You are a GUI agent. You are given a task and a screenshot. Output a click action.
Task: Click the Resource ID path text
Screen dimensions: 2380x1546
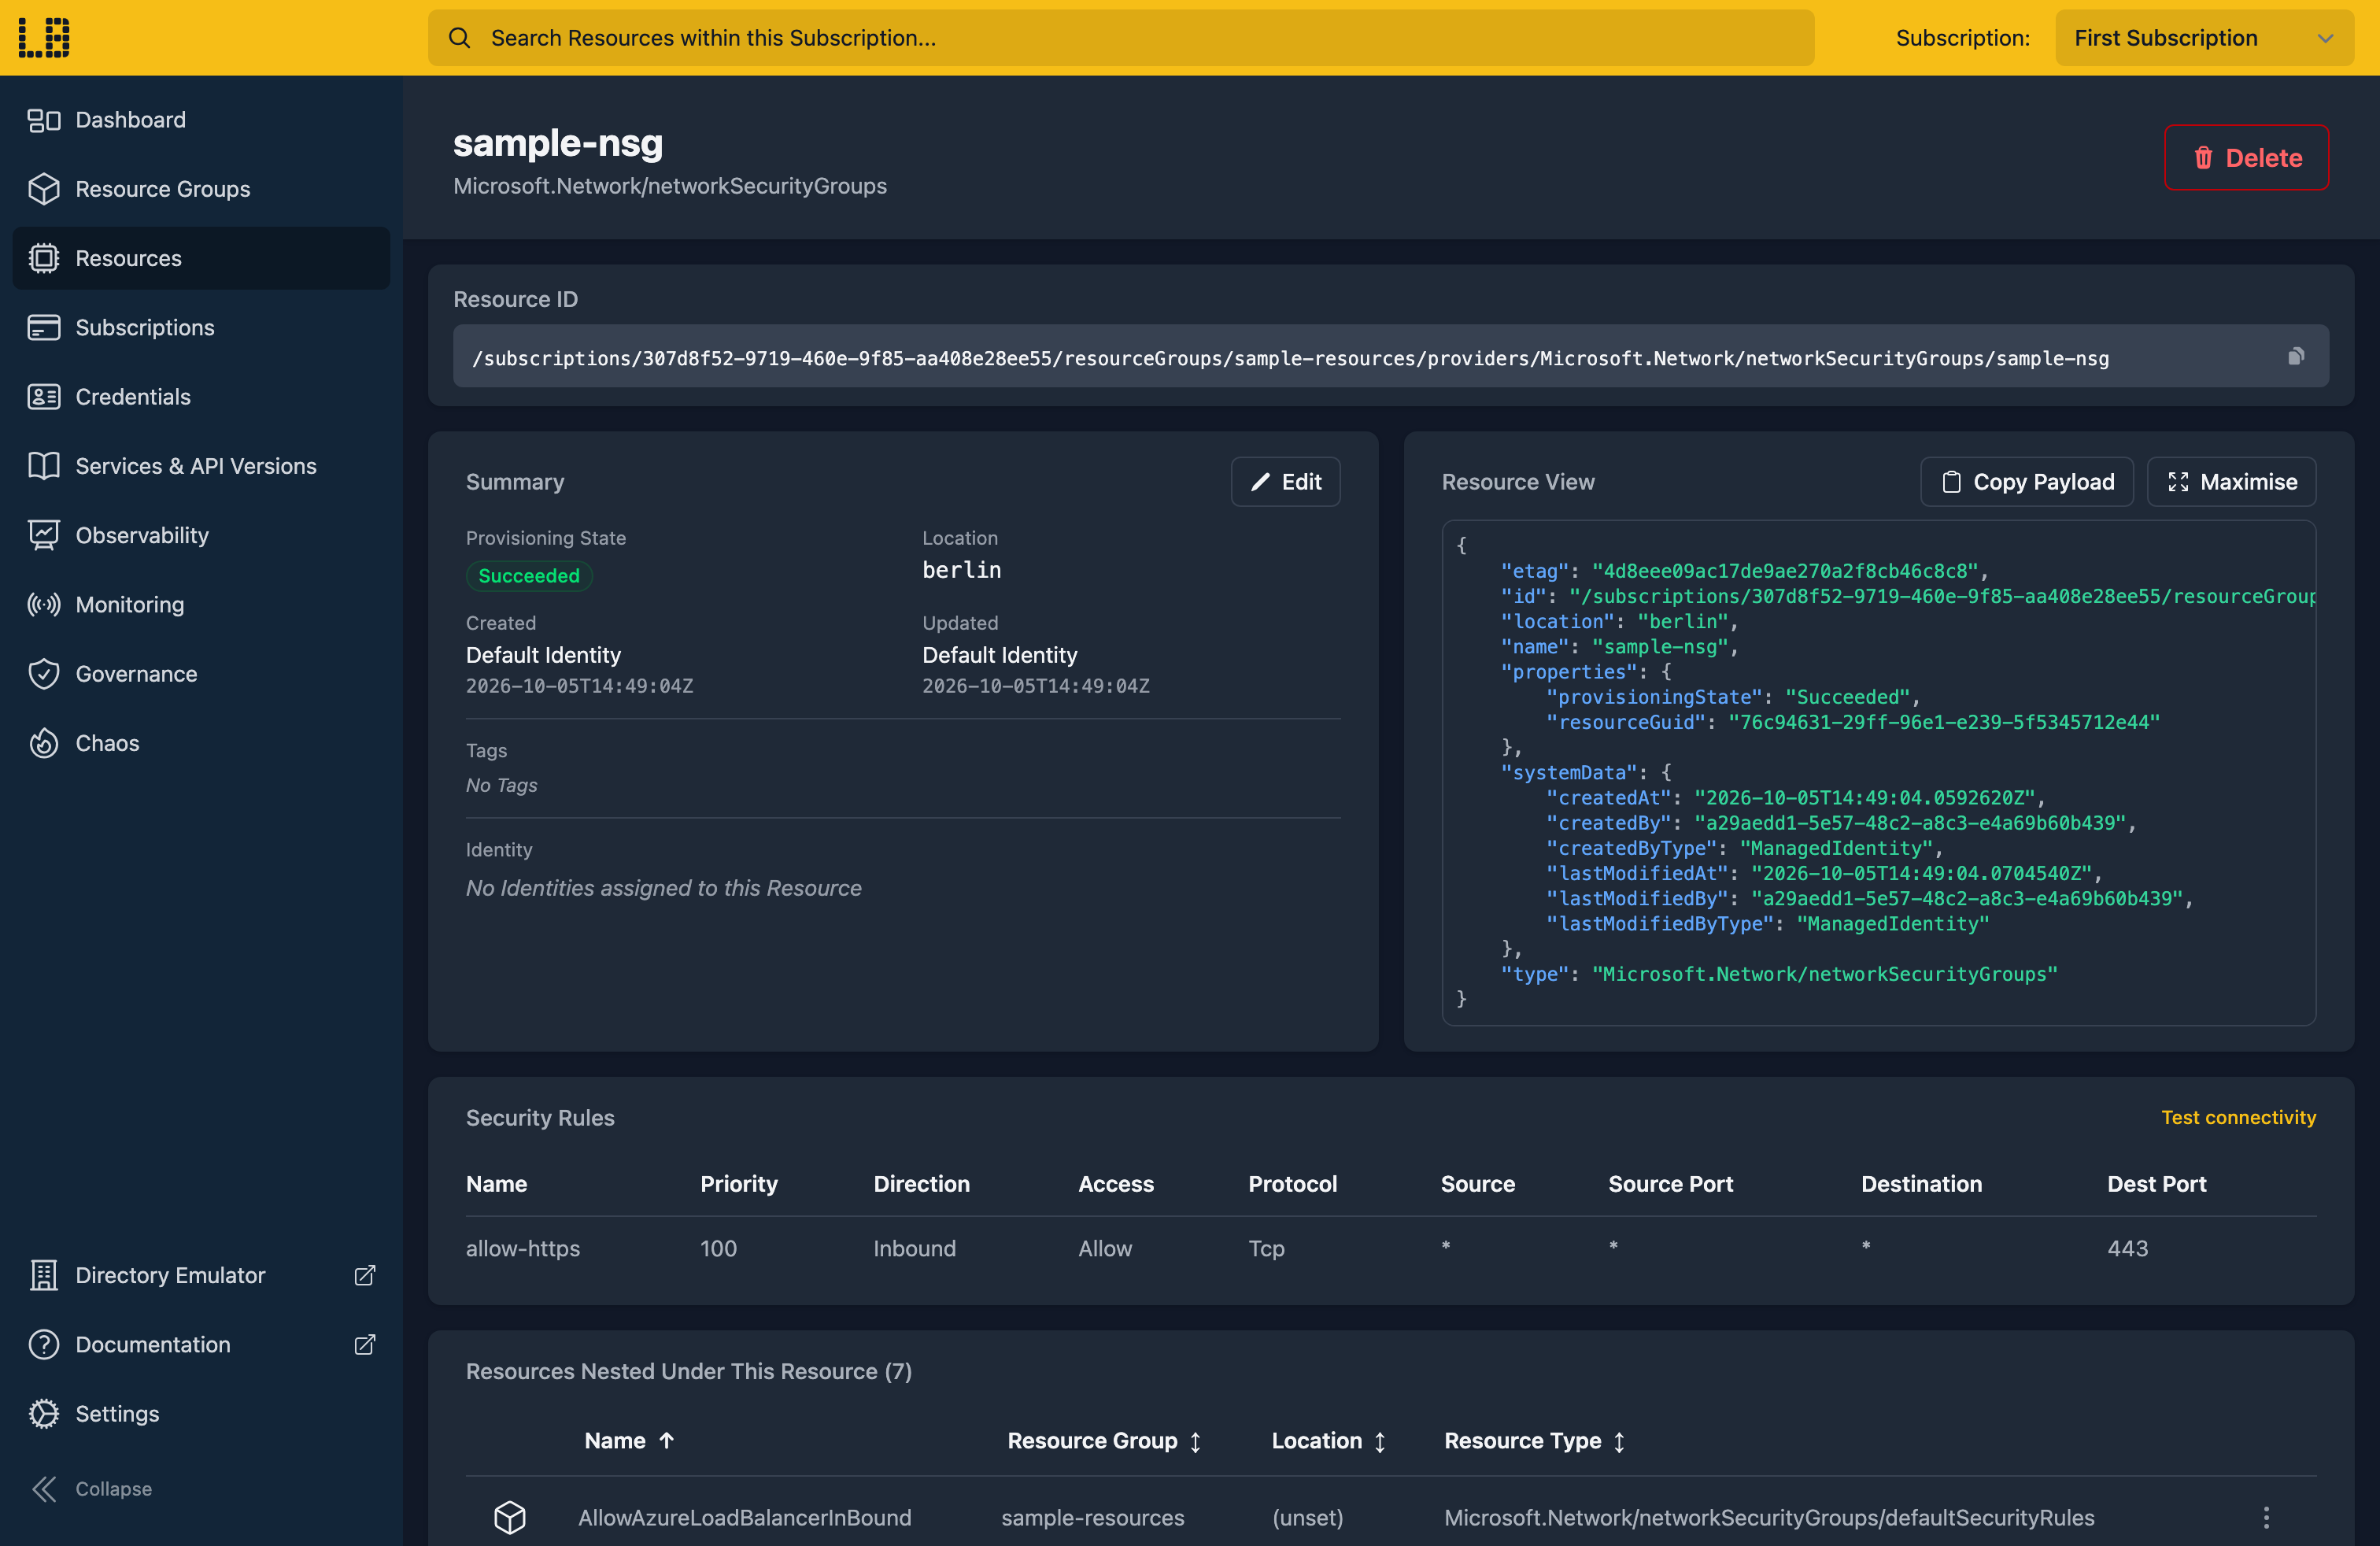[x=1290, y=358]
